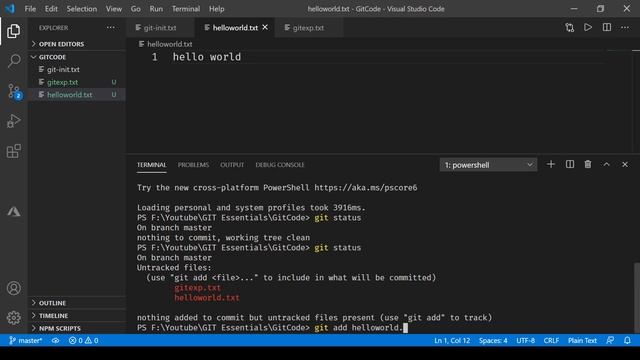
Task: Open the Extensions view
Action: [x=13, y=151]
